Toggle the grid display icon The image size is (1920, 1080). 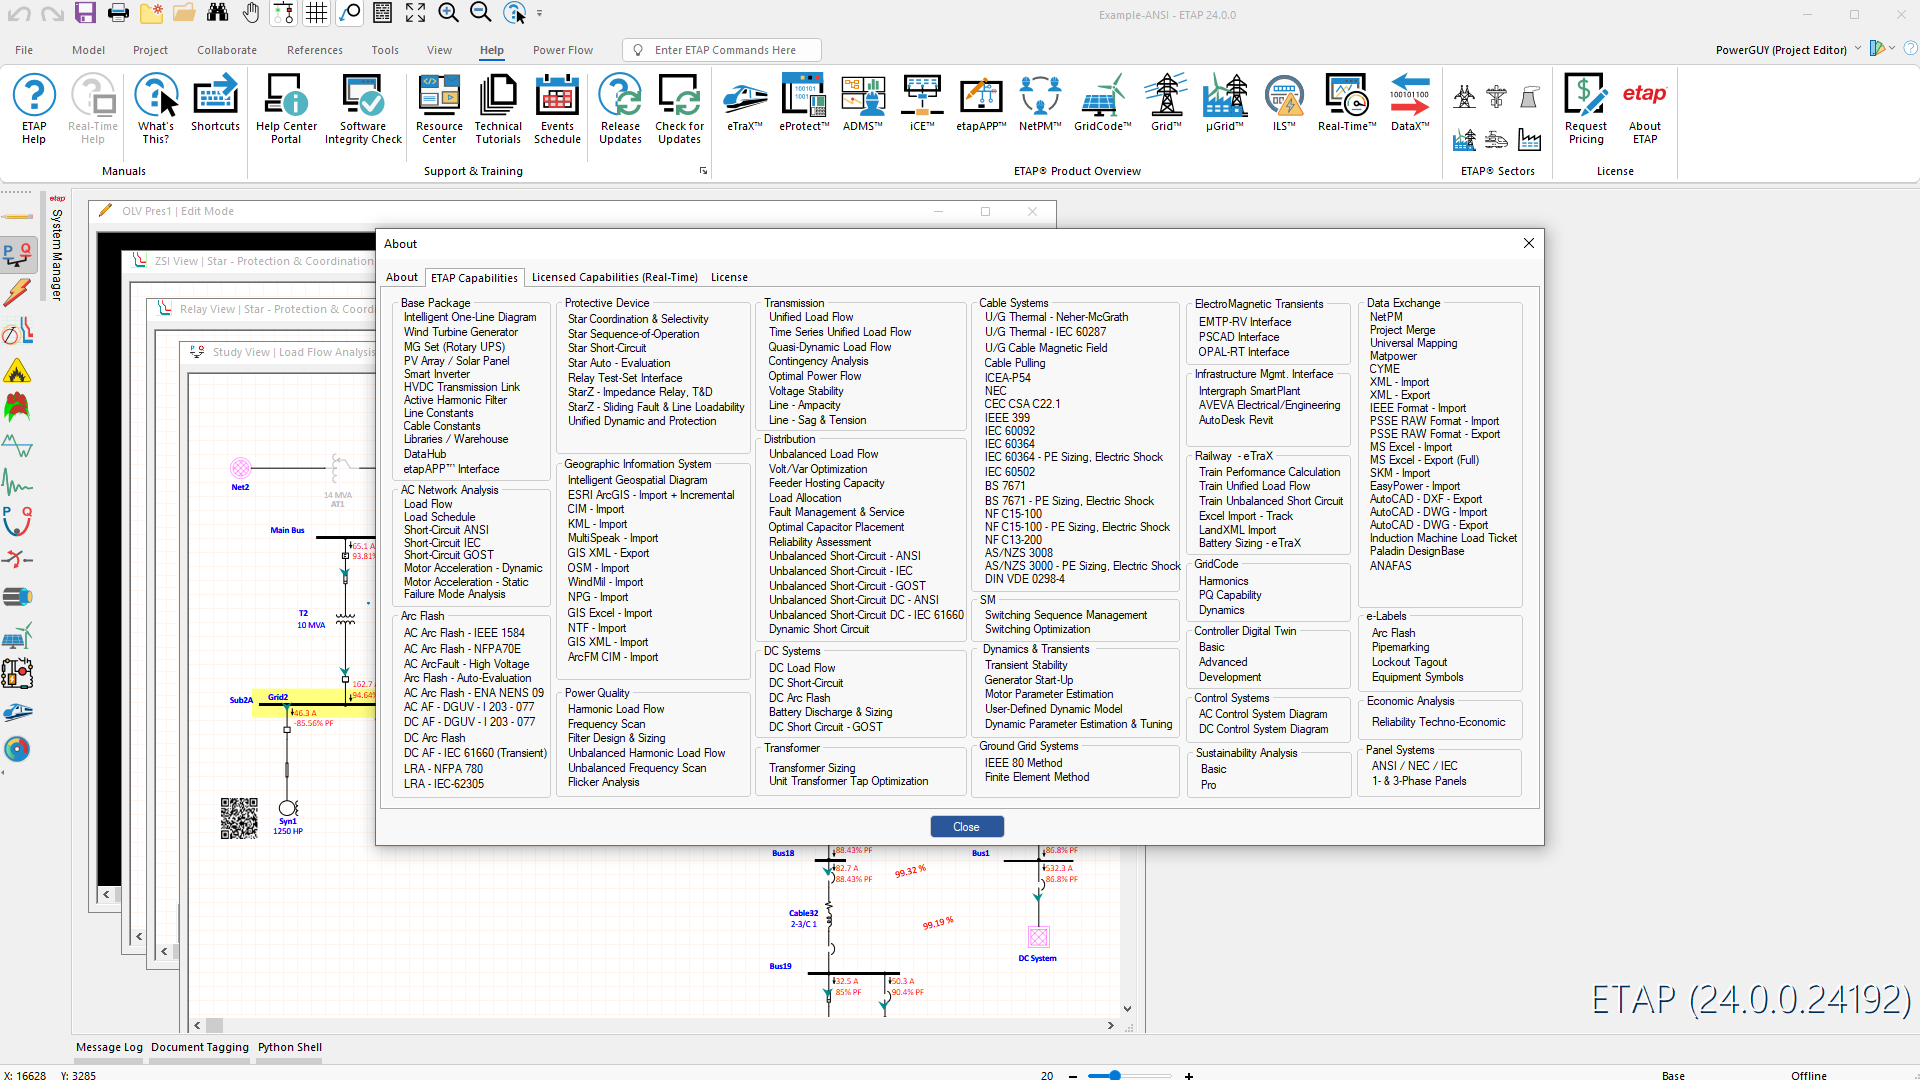coord(316,13)
